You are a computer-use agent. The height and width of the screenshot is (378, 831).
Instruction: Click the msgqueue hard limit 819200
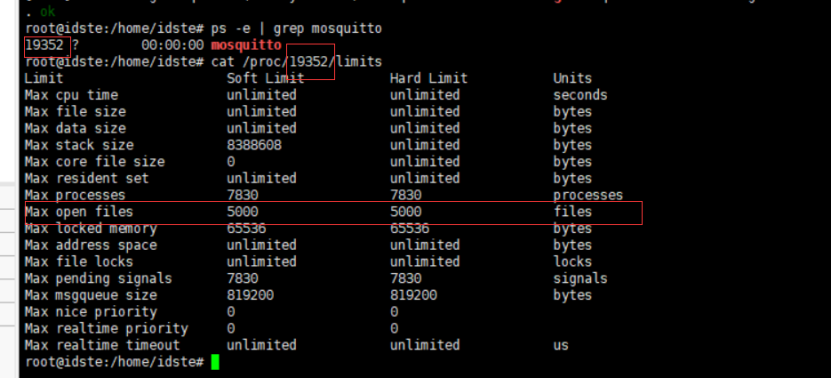click(413, 295)
